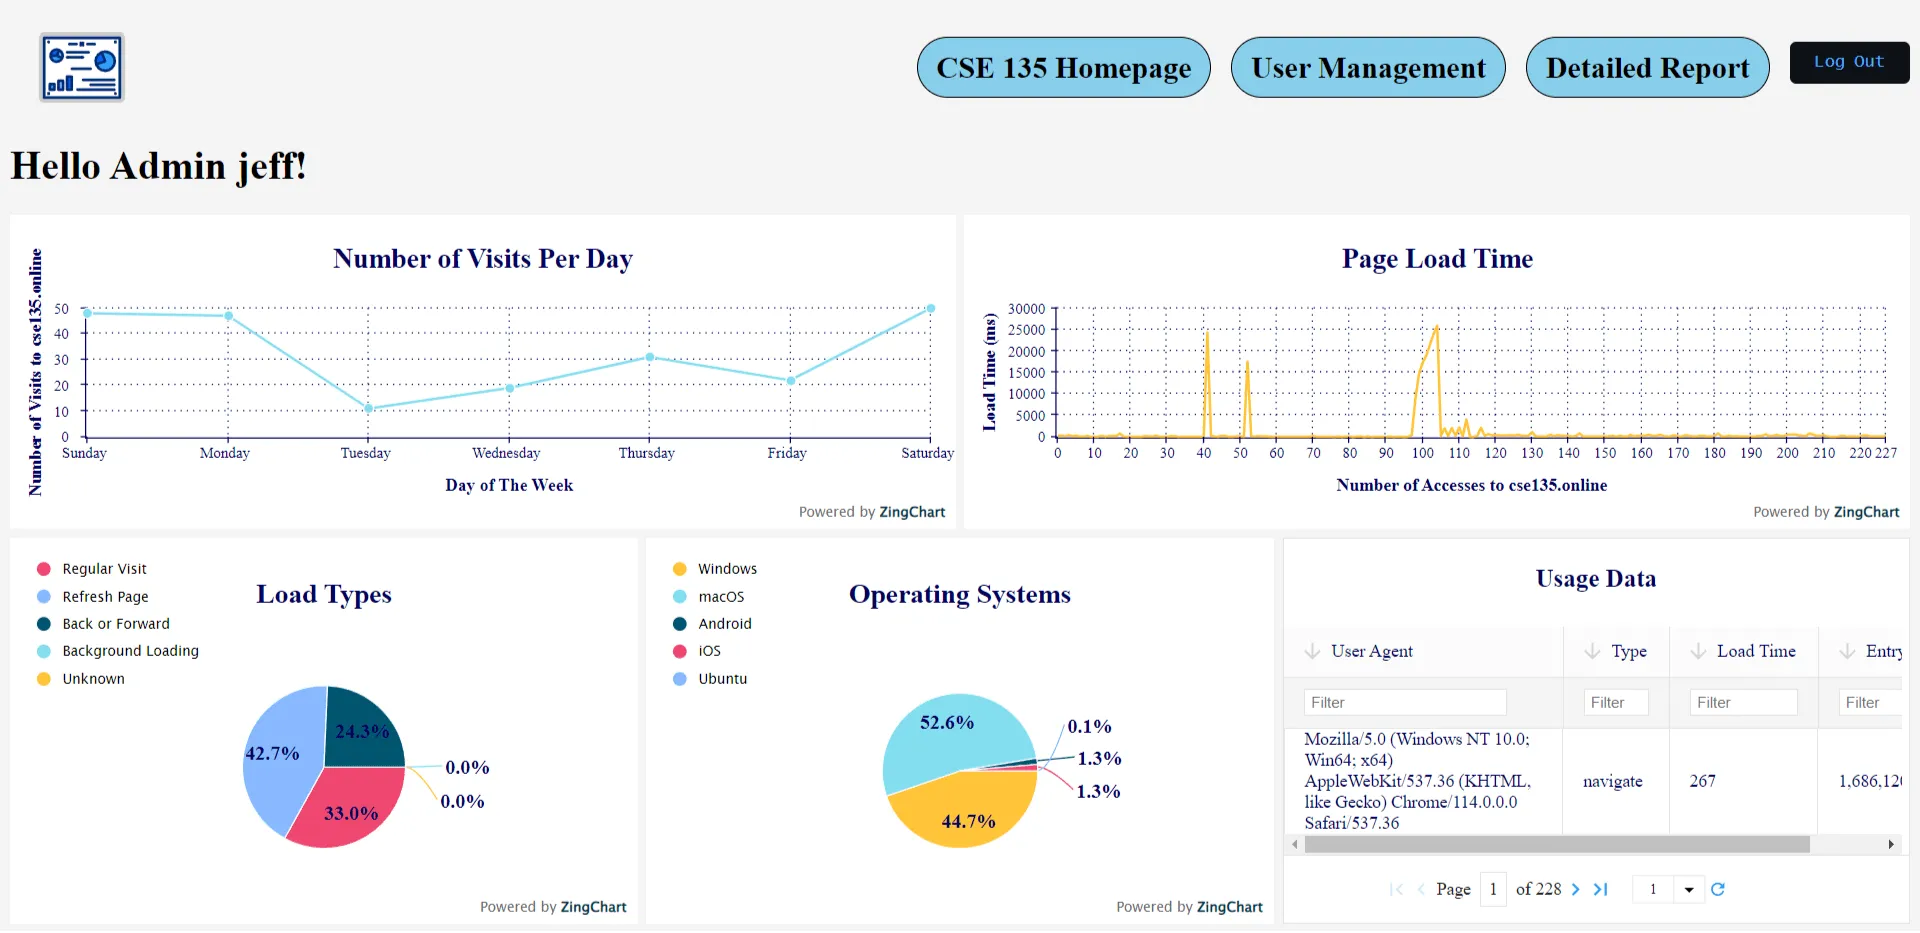Skip to the last page of the table
The image size is (1920, 933).
coord(1602,889)
